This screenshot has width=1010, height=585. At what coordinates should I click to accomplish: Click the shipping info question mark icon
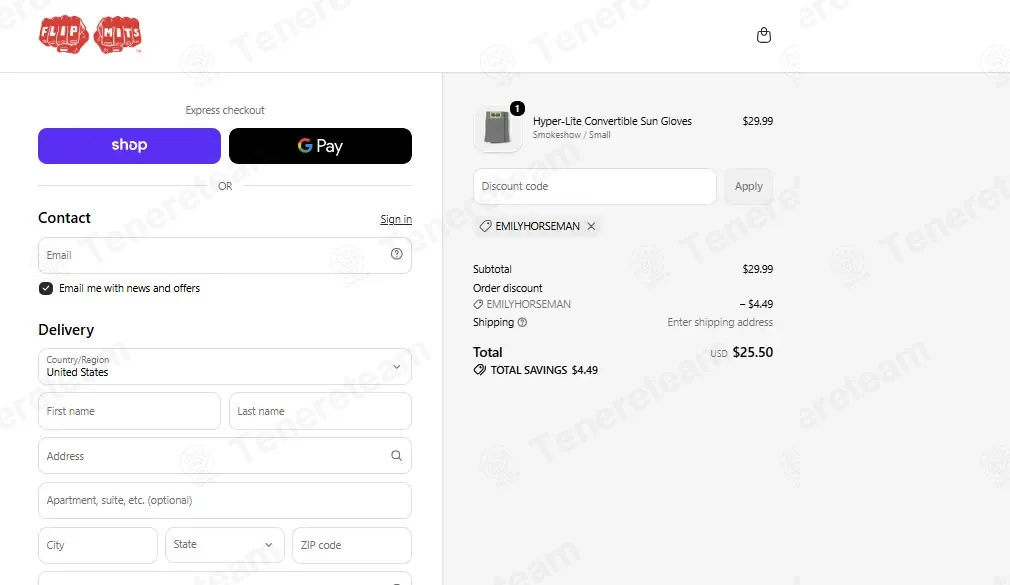point(522,322)
